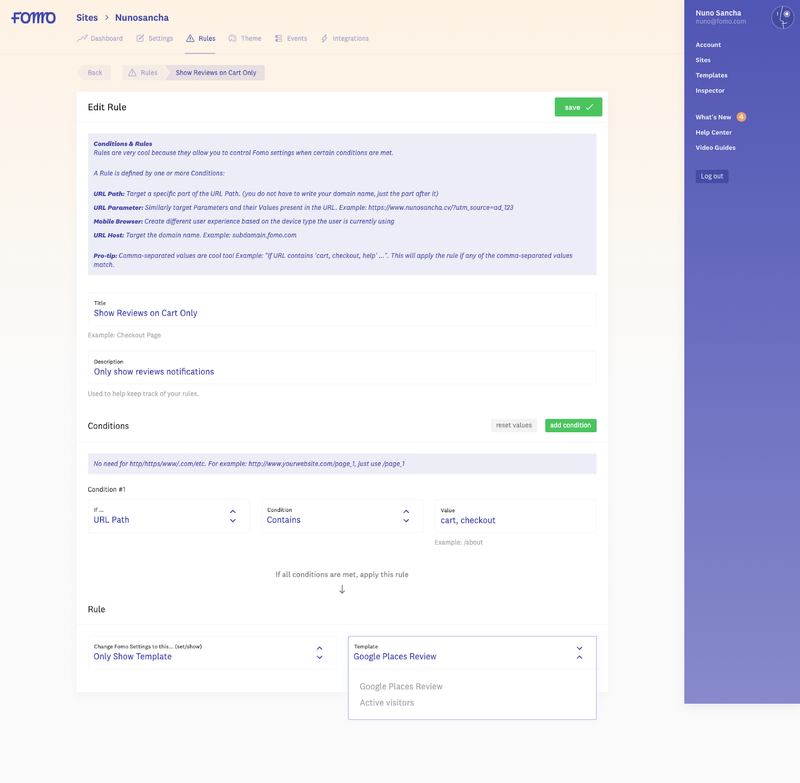Click add condition button

click(x=570, y=425)
